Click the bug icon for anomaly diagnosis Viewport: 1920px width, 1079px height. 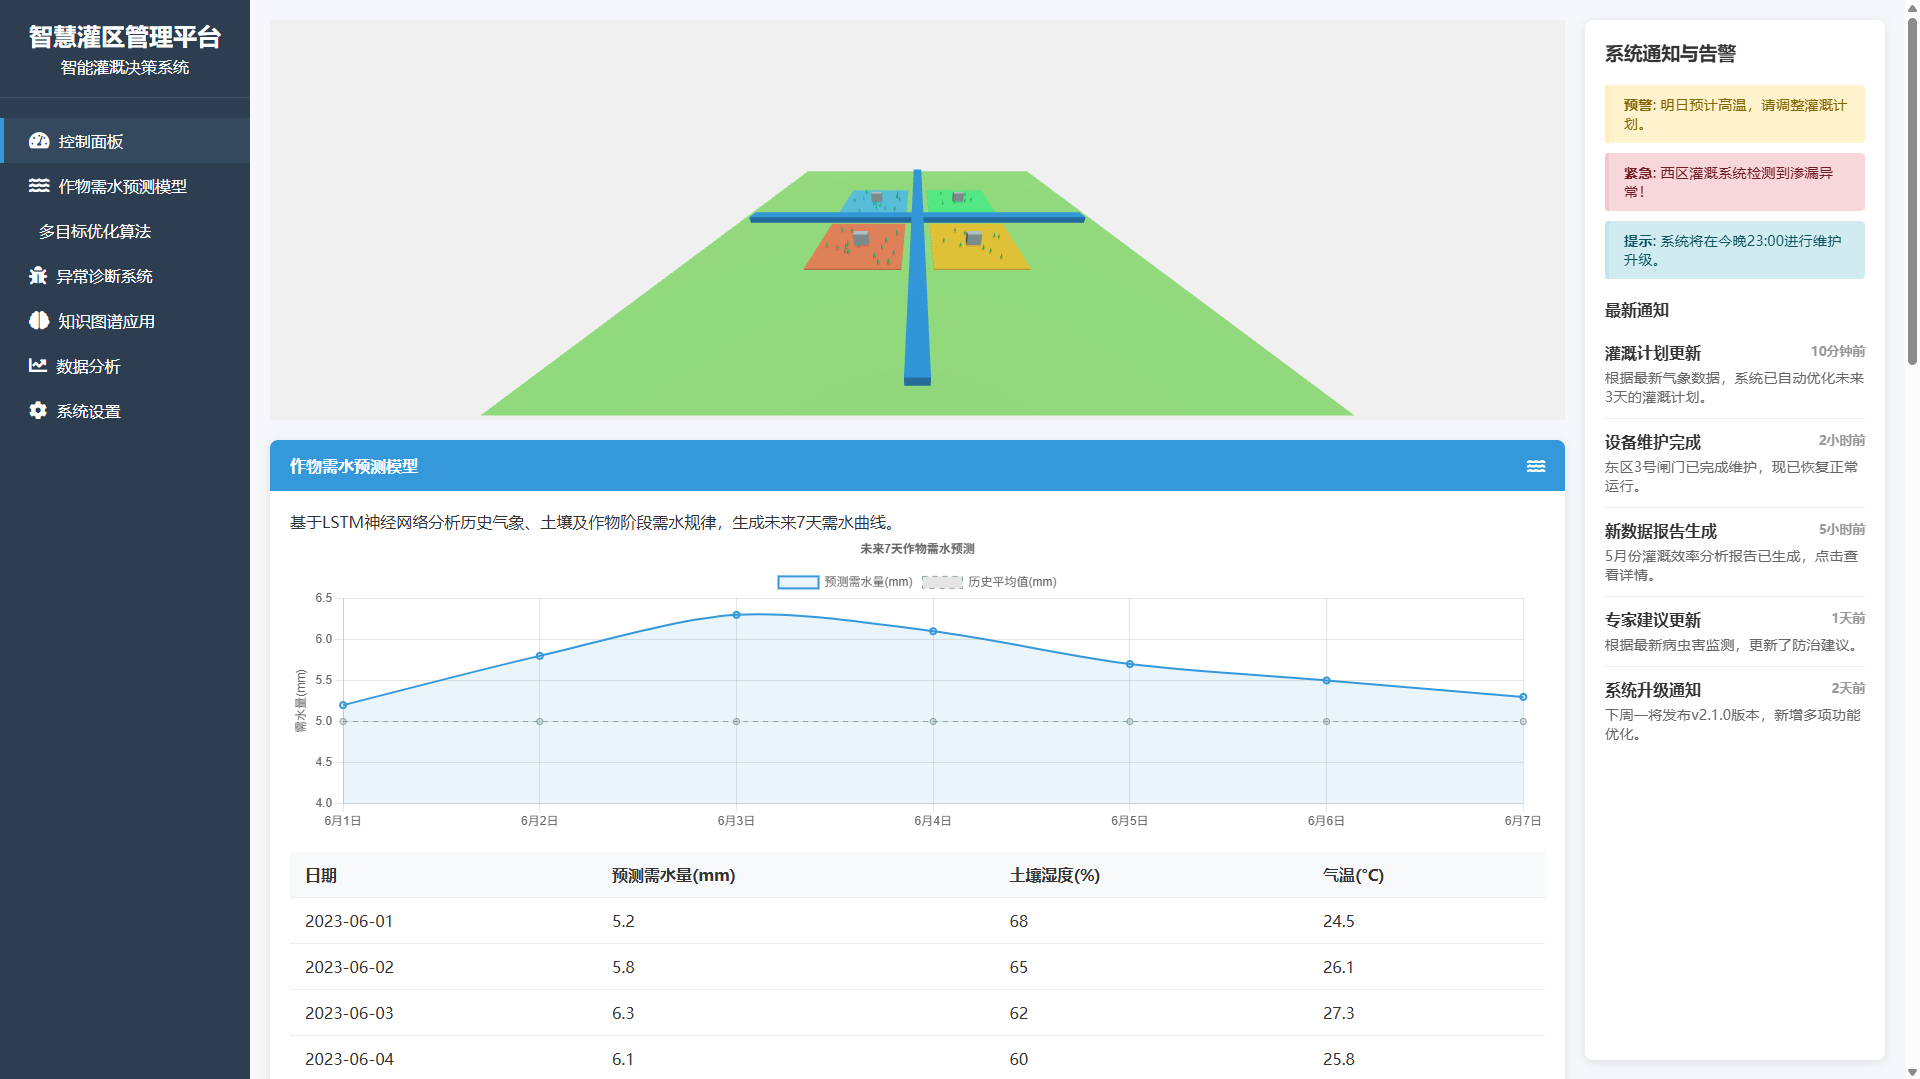38,276
